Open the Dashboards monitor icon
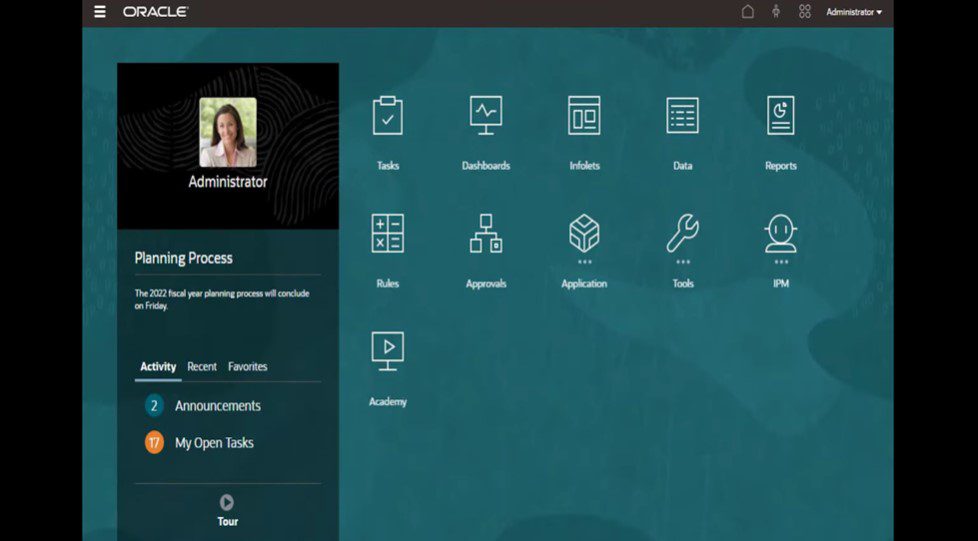The image size is (978, 541). click(x=486, y=115)
